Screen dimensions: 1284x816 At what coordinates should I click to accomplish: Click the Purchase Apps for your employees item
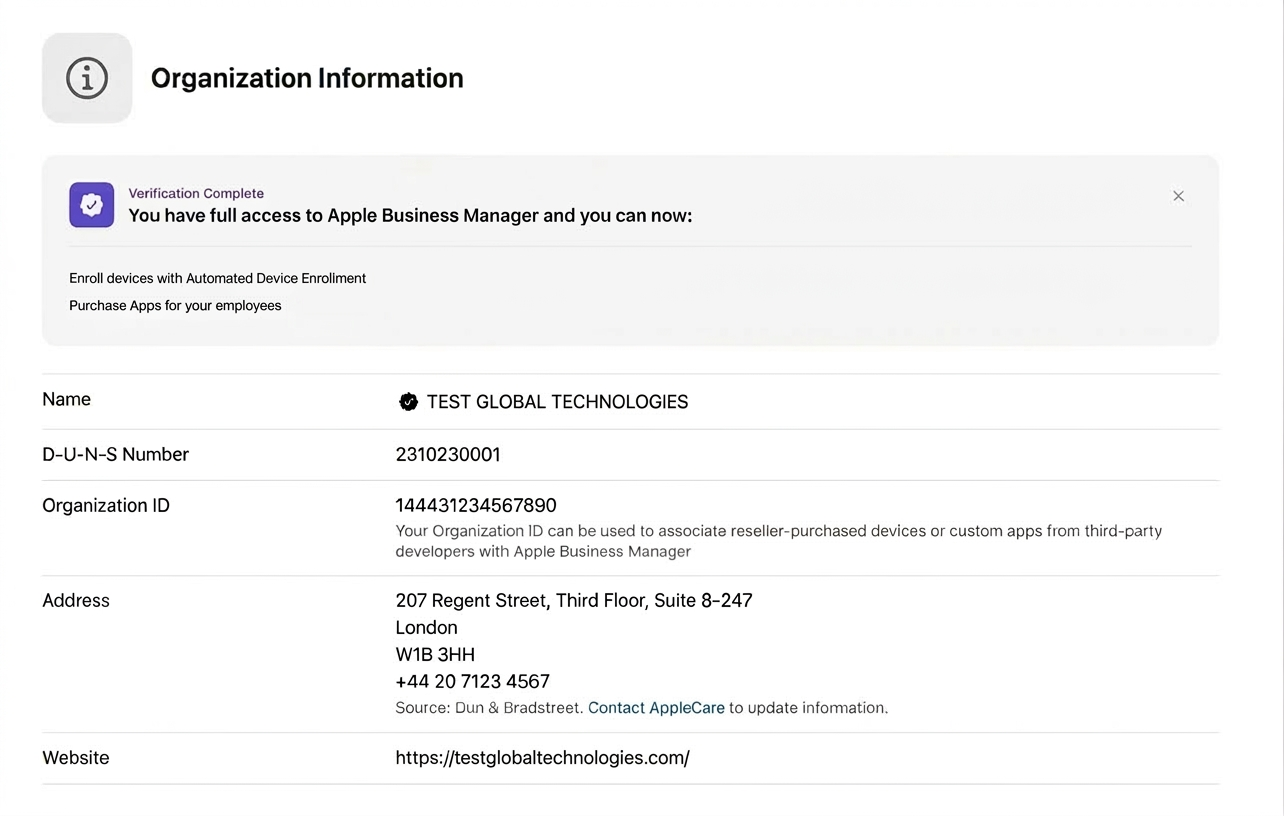175,305
